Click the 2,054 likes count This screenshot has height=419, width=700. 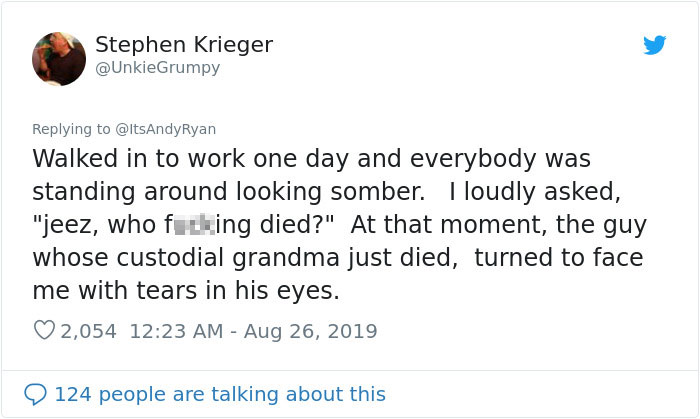pyautogui.click(x=89, y=331)
